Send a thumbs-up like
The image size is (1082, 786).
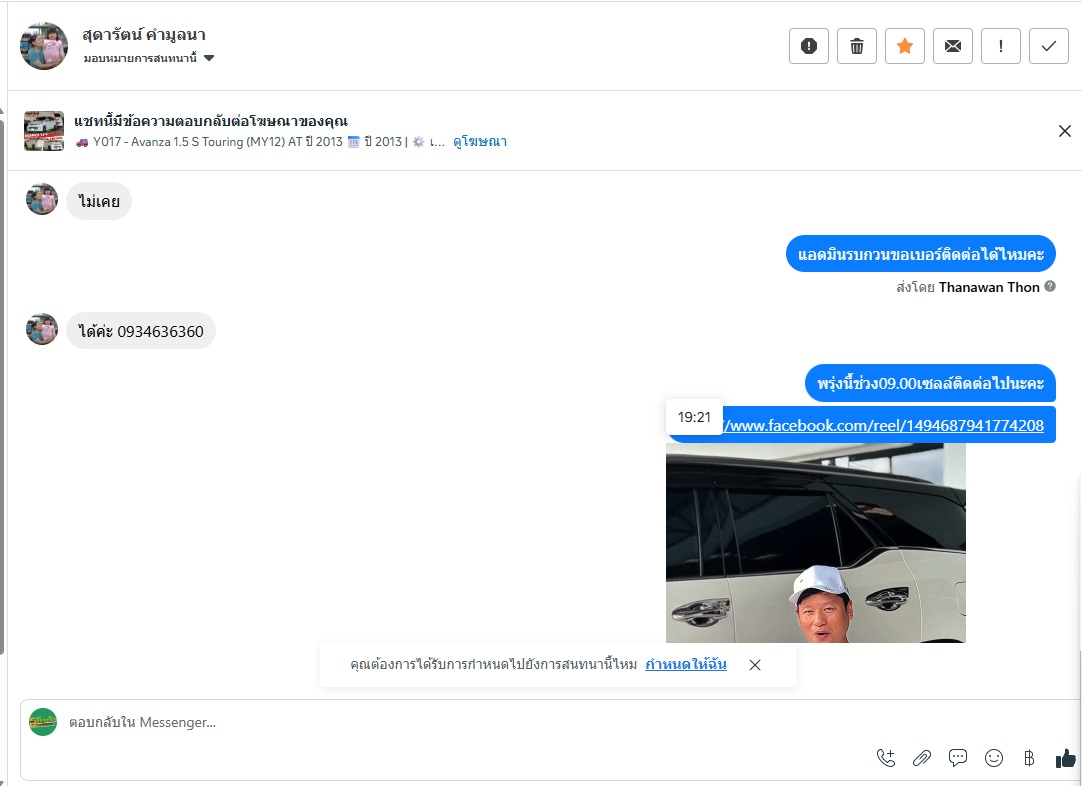pyautogui.click(x=1065, y=758)
